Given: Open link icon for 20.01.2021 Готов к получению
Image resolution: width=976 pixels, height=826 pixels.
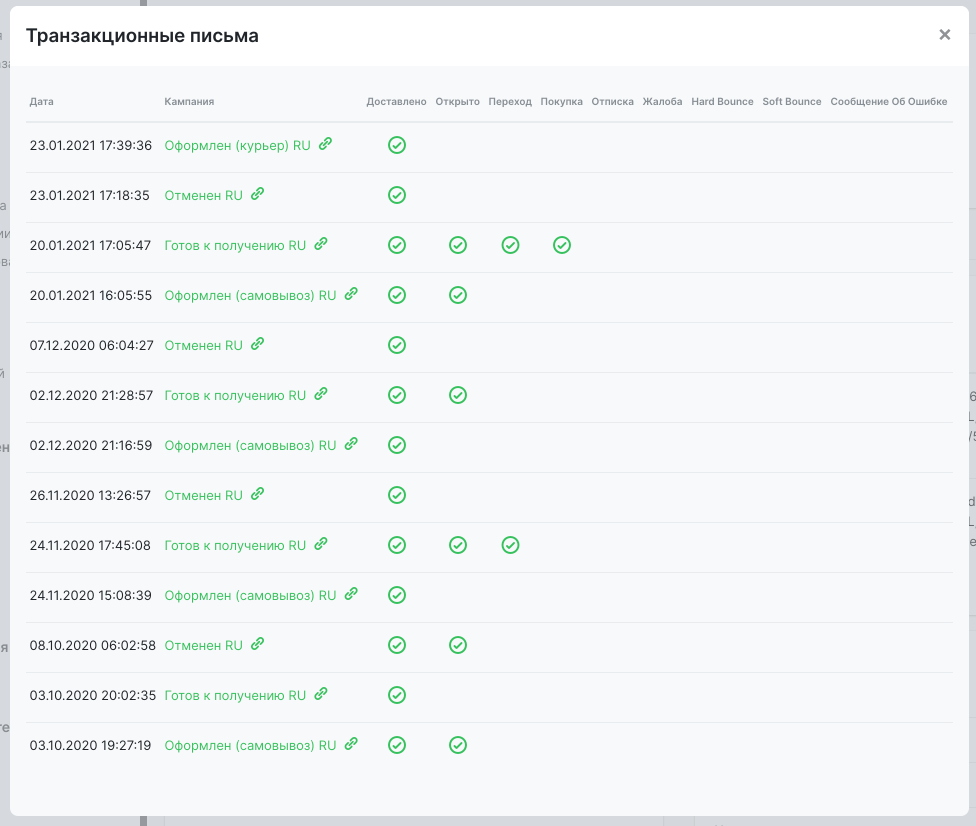Looking at the screenshot, I should pyautogui.click(x=321, y=244).
